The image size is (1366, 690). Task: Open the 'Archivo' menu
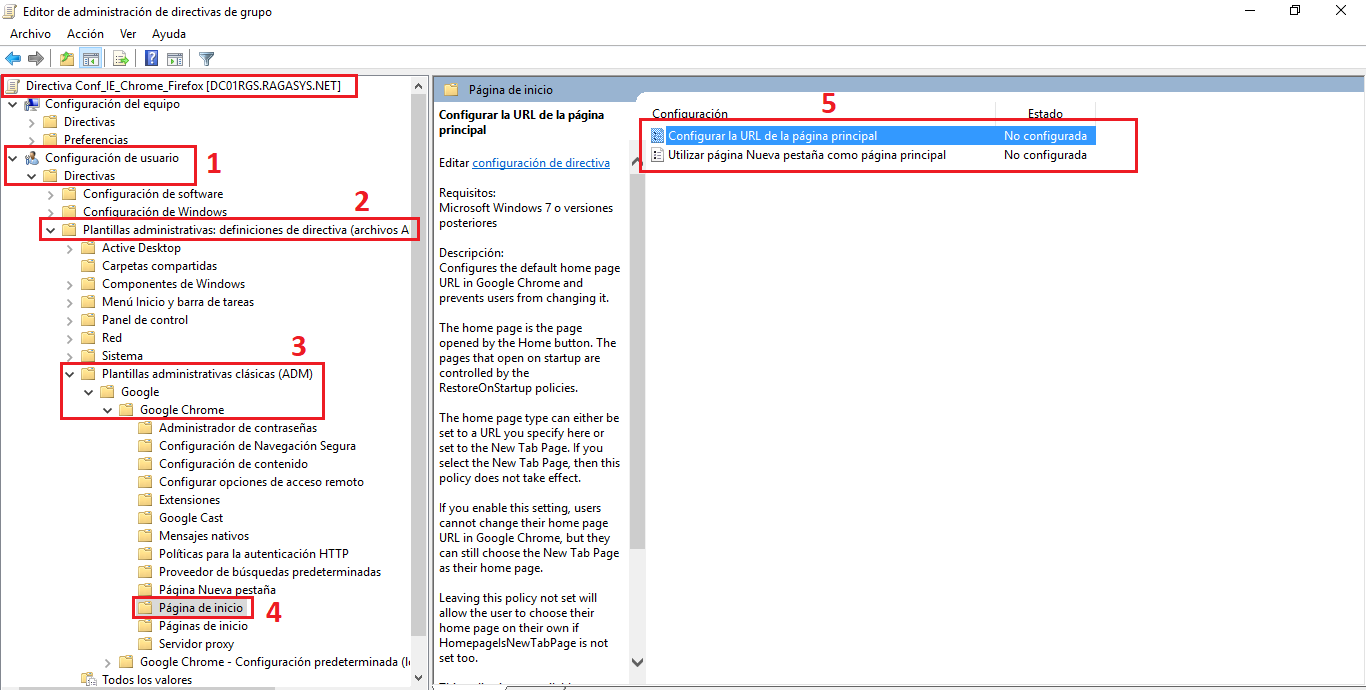(30, 33)
